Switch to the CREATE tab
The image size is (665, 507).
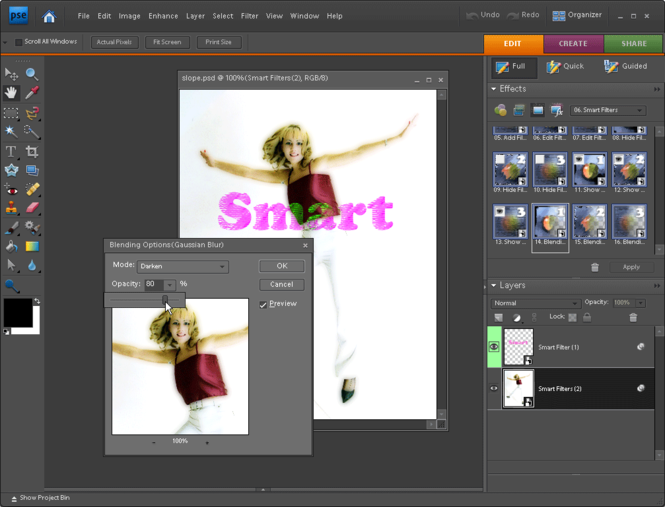coord(573,43)
